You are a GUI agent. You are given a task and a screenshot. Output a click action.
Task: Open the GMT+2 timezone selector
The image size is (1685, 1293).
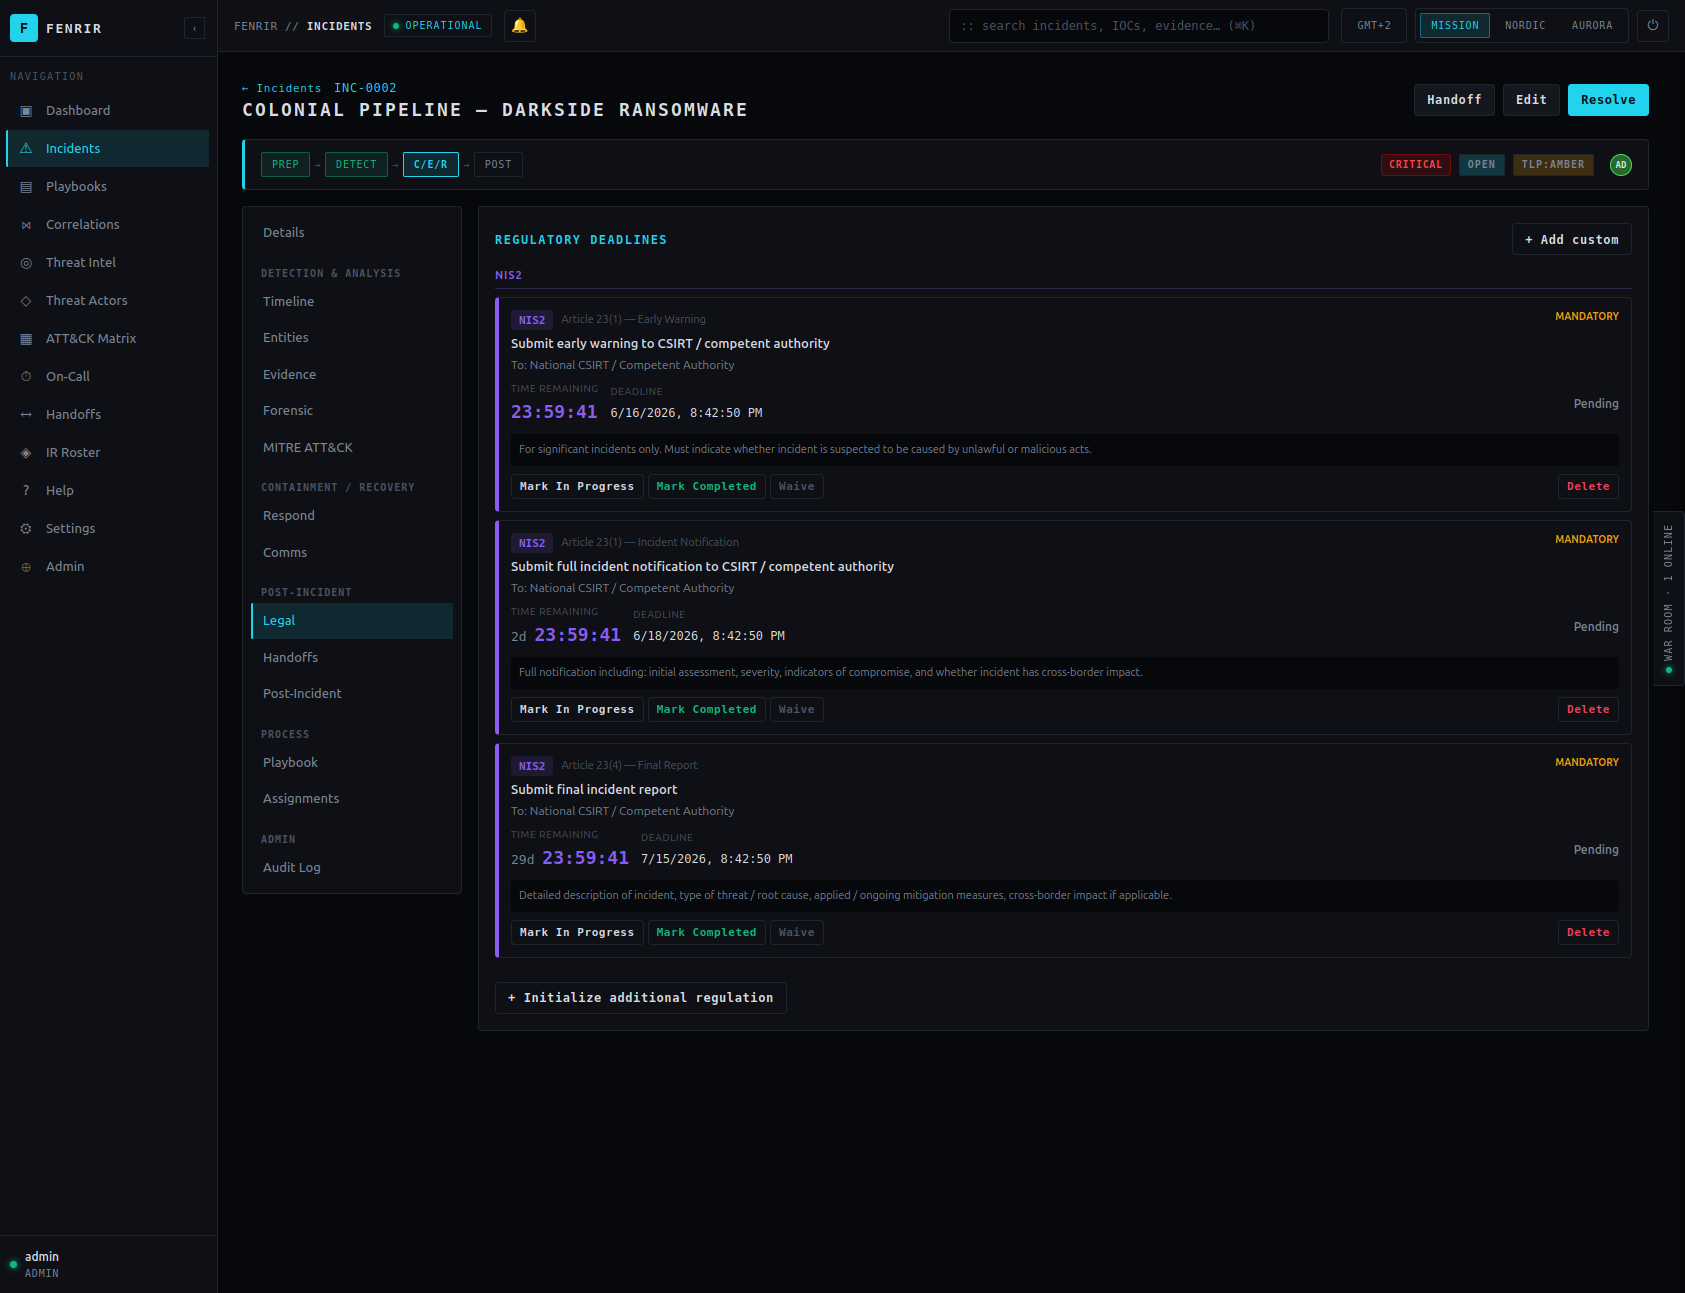coord(1374,26)
